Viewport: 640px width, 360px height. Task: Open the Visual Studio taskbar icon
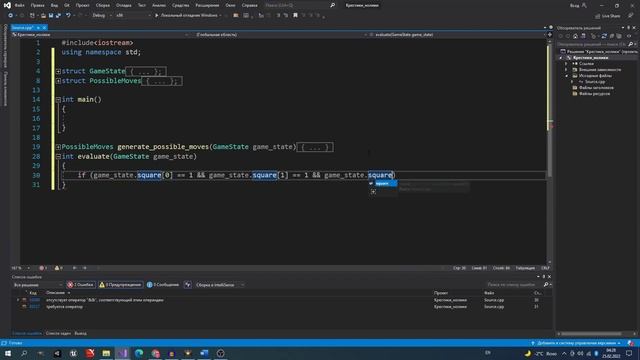(x=122, y=353)
